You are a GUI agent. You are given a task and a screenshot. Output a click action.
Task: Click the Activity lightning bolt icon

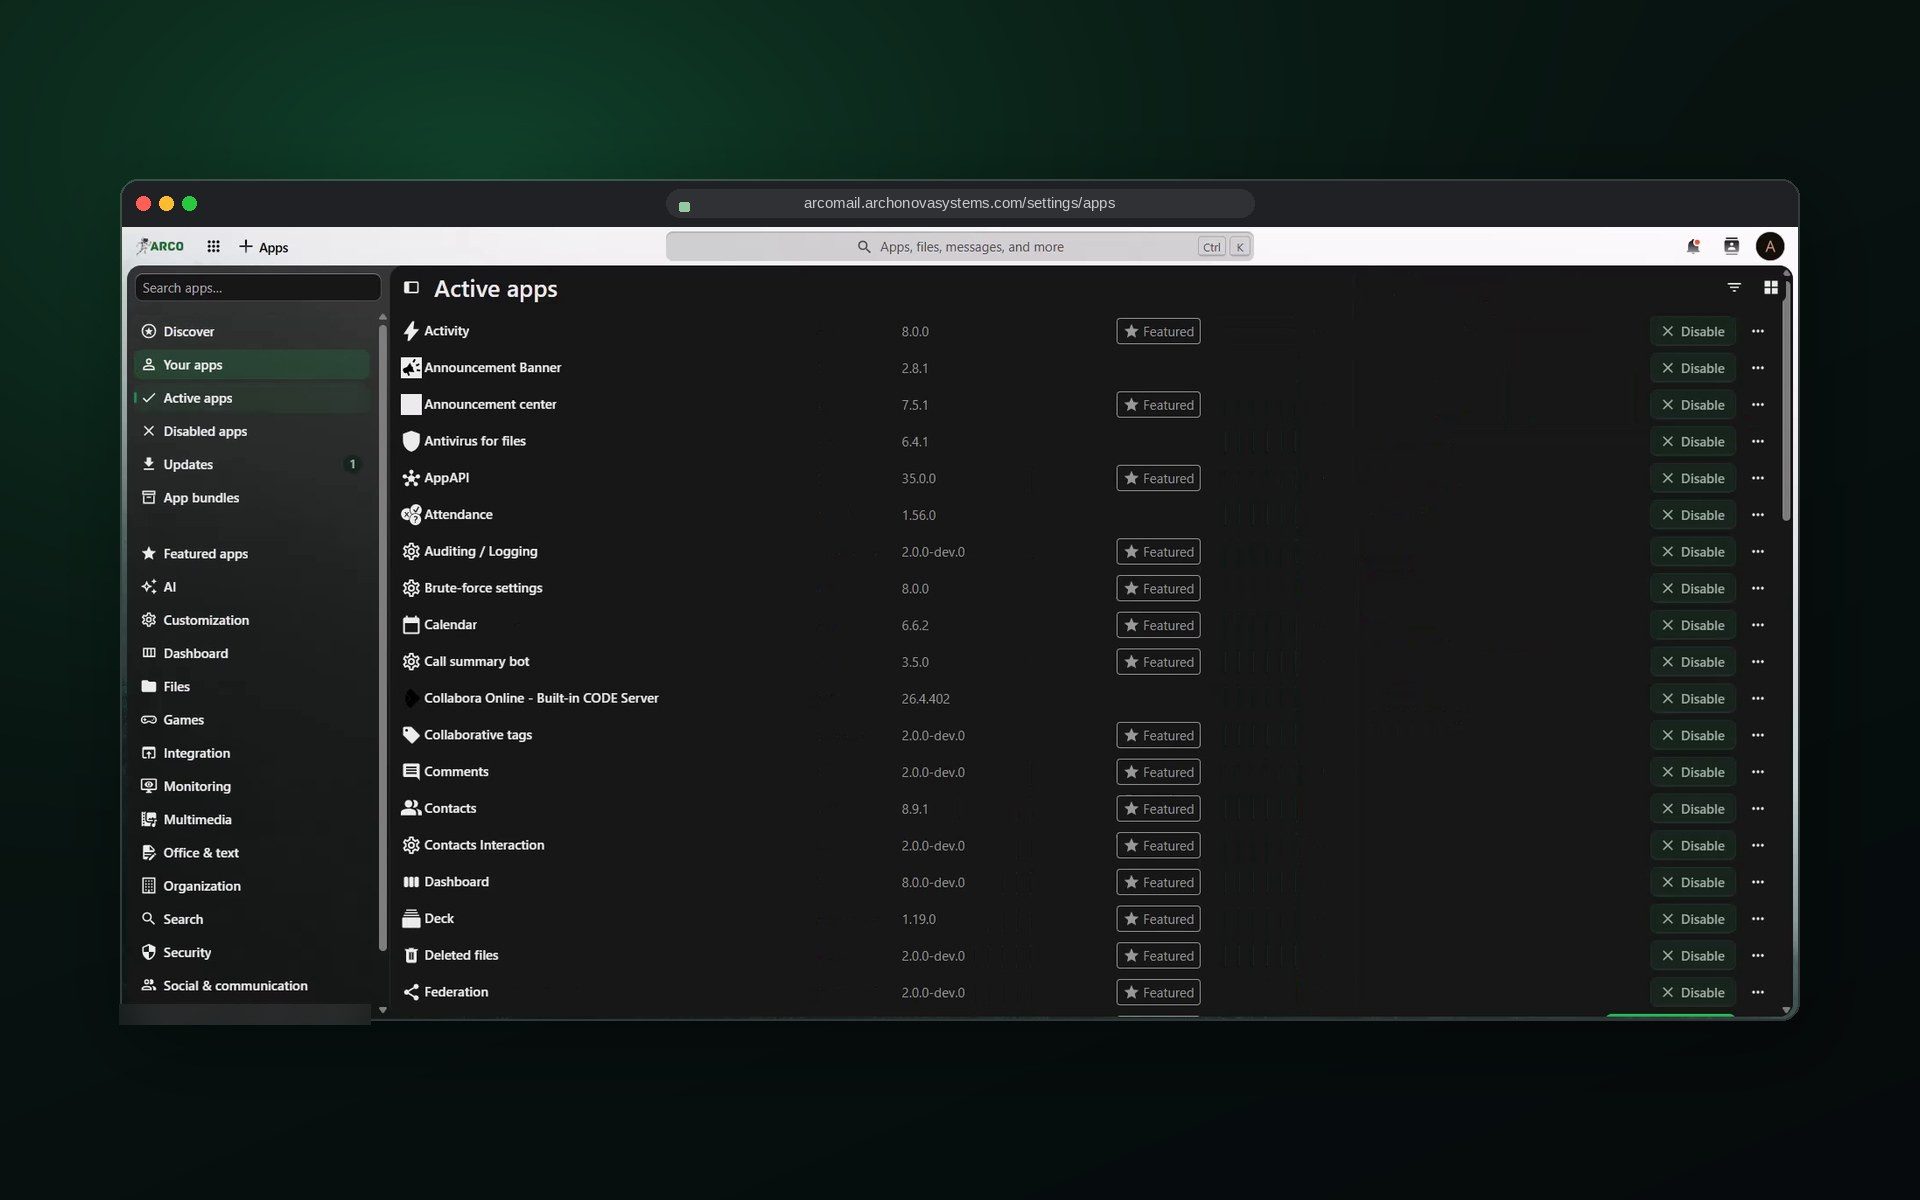tap(411, 331)
